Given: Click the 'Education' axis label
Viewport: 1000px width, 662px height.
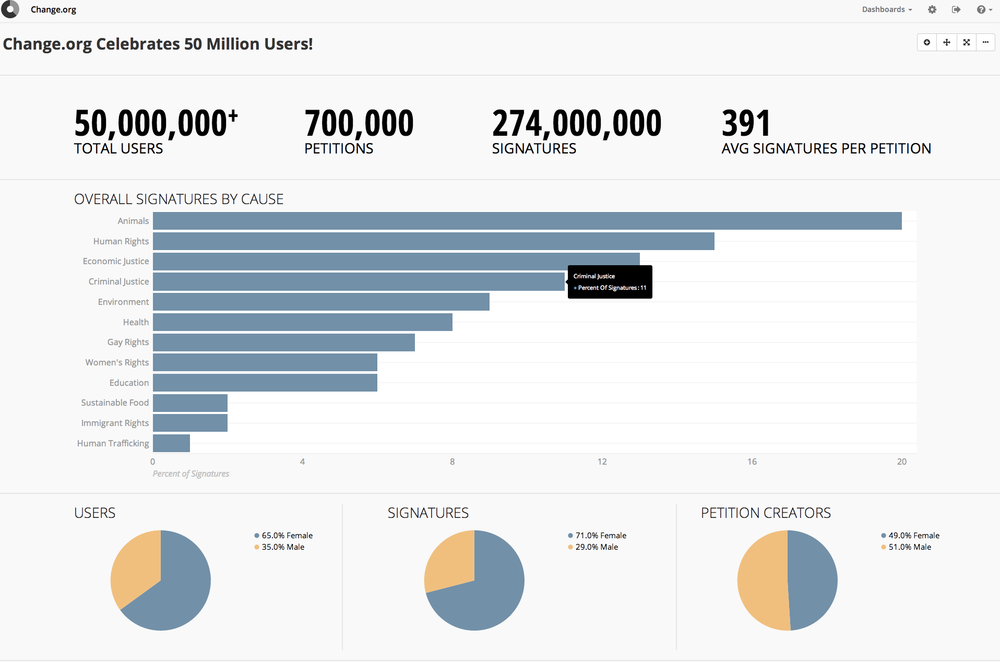Looking at the screenshot, I should click(129, 383).
